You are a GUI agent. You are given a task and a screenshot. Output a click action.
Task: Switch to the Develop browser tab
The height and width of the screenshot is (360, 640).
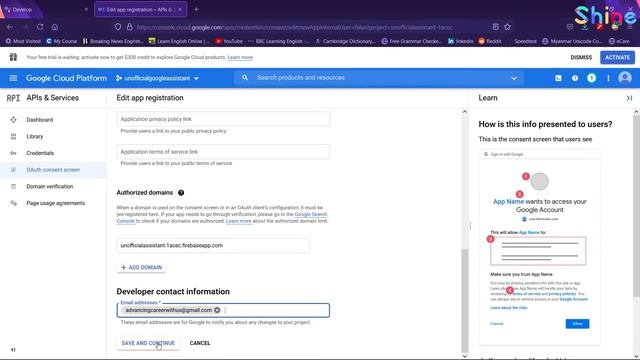tap(45, 9)
